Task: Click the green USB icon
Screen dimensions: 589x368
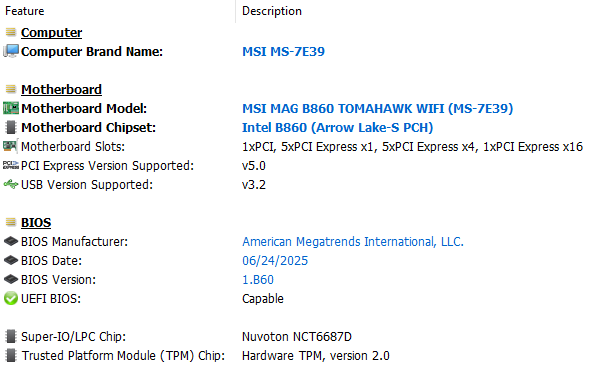Action: [x=11, y=184]
